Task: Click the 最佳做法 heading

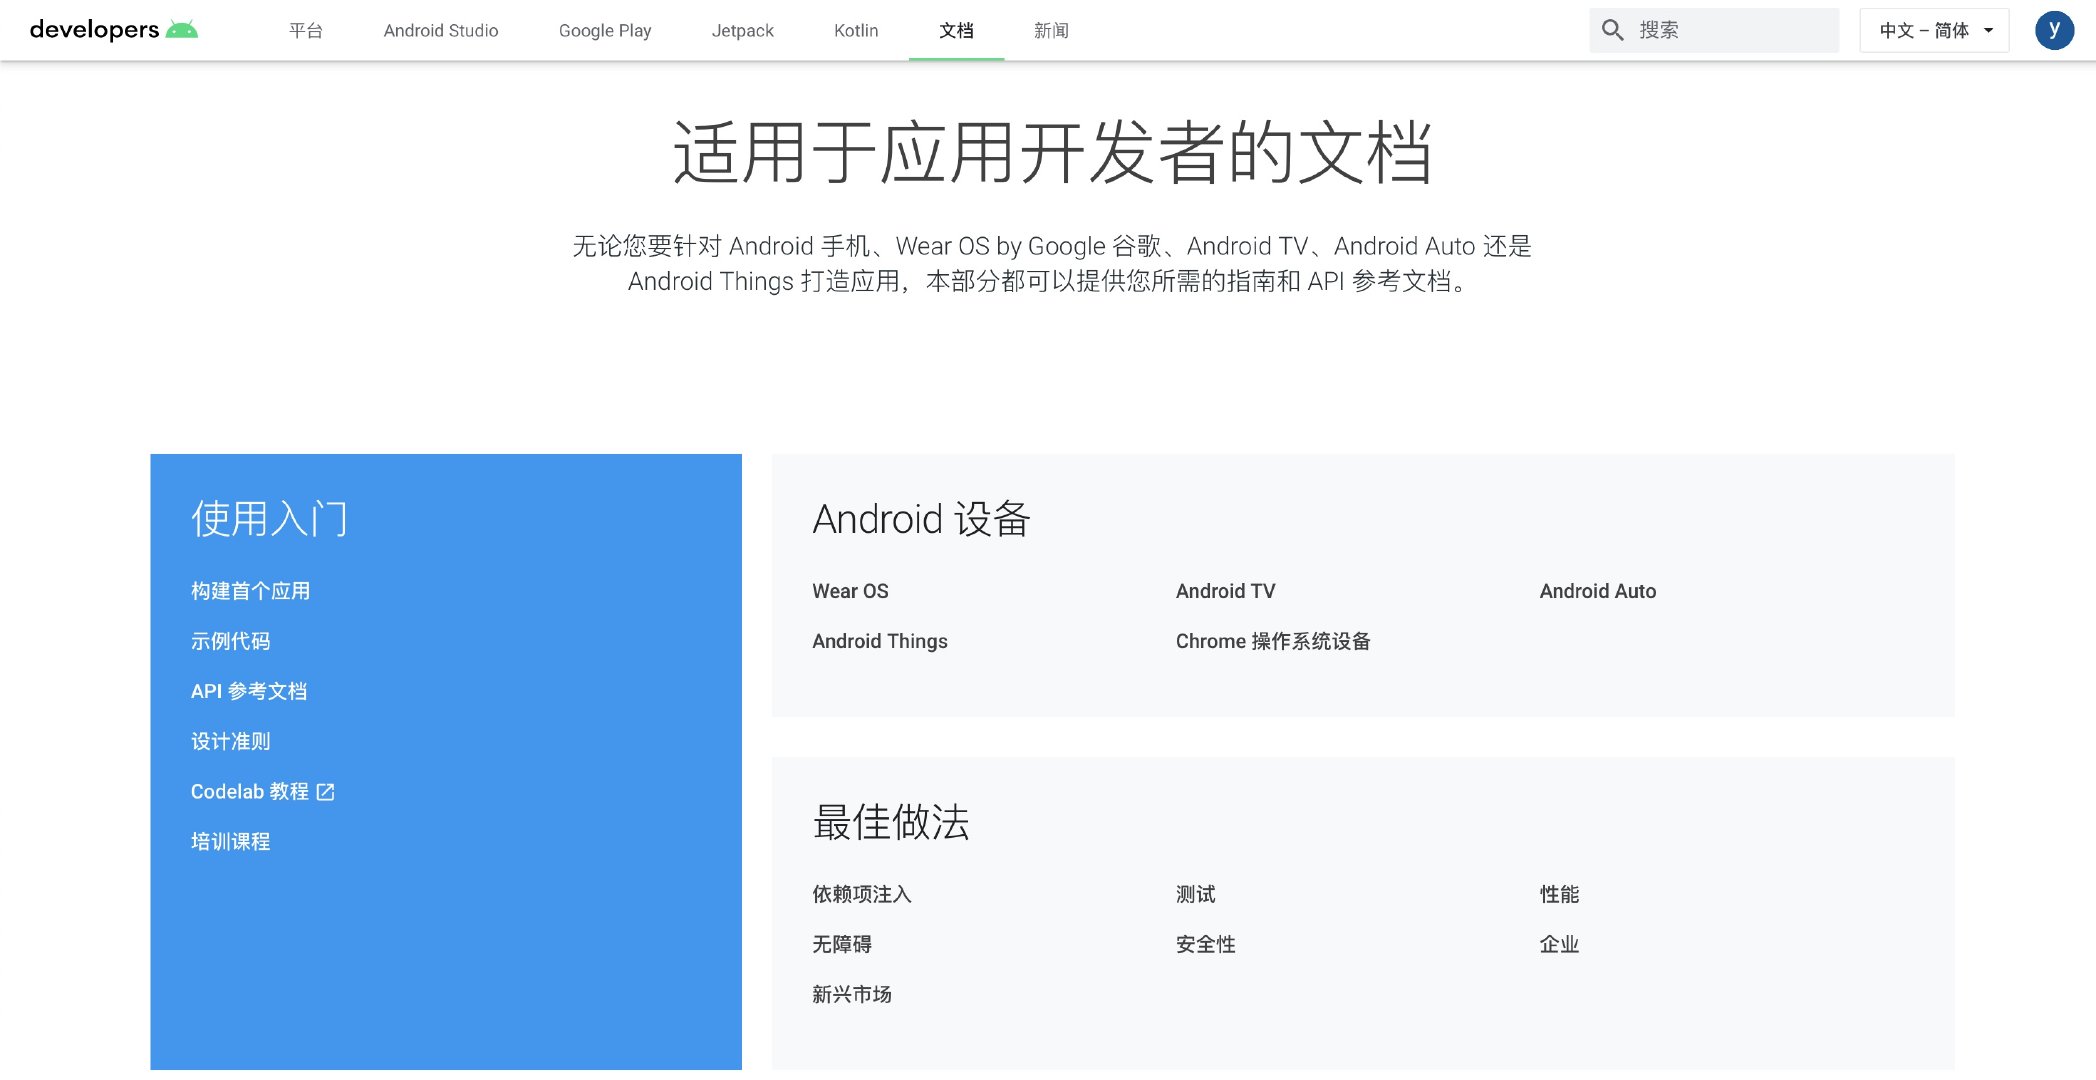Action: click(x=891, y=821)
